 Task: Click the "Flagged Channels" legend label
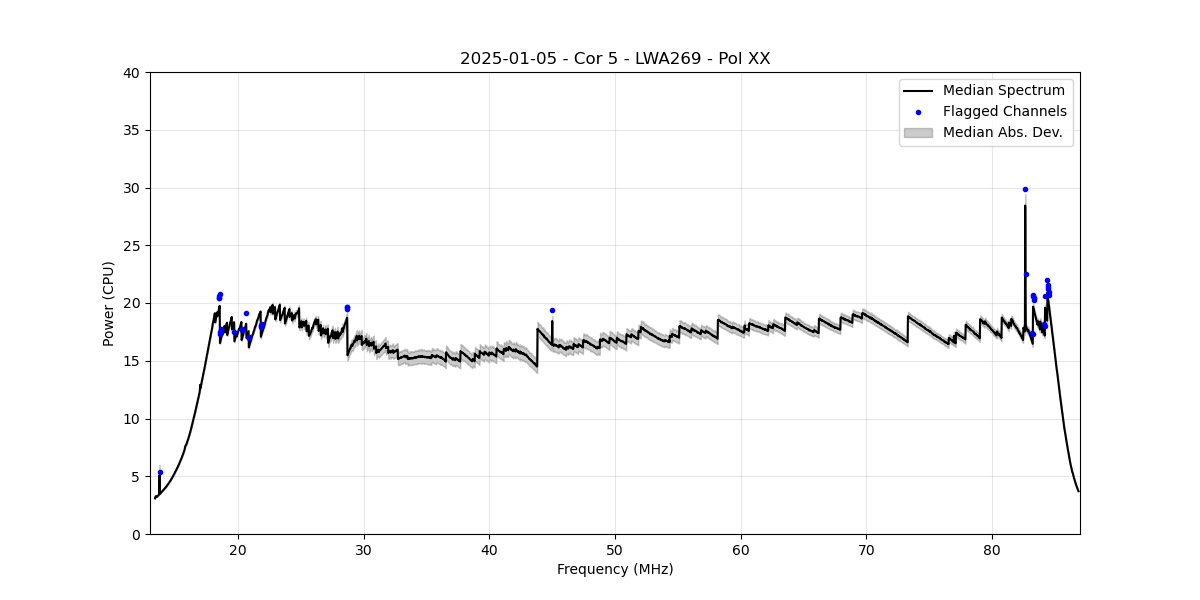coord(1004,112)
